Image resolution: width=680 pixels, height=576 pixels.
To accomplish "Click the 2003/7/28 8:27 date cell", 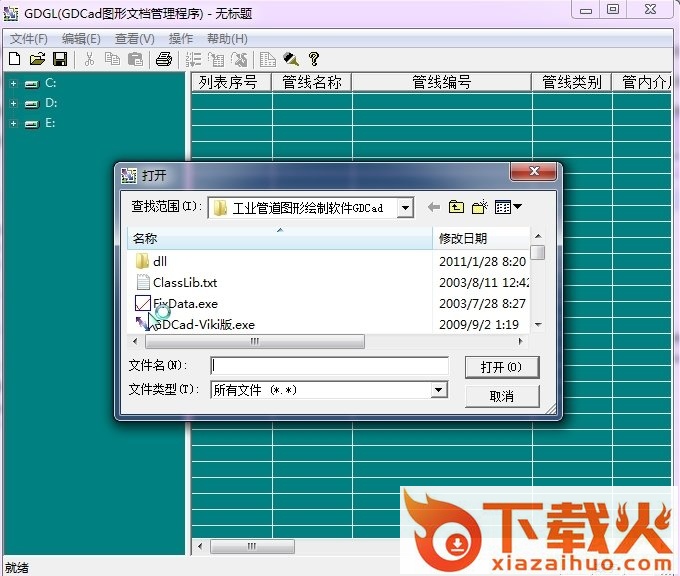I will (482, 304).
